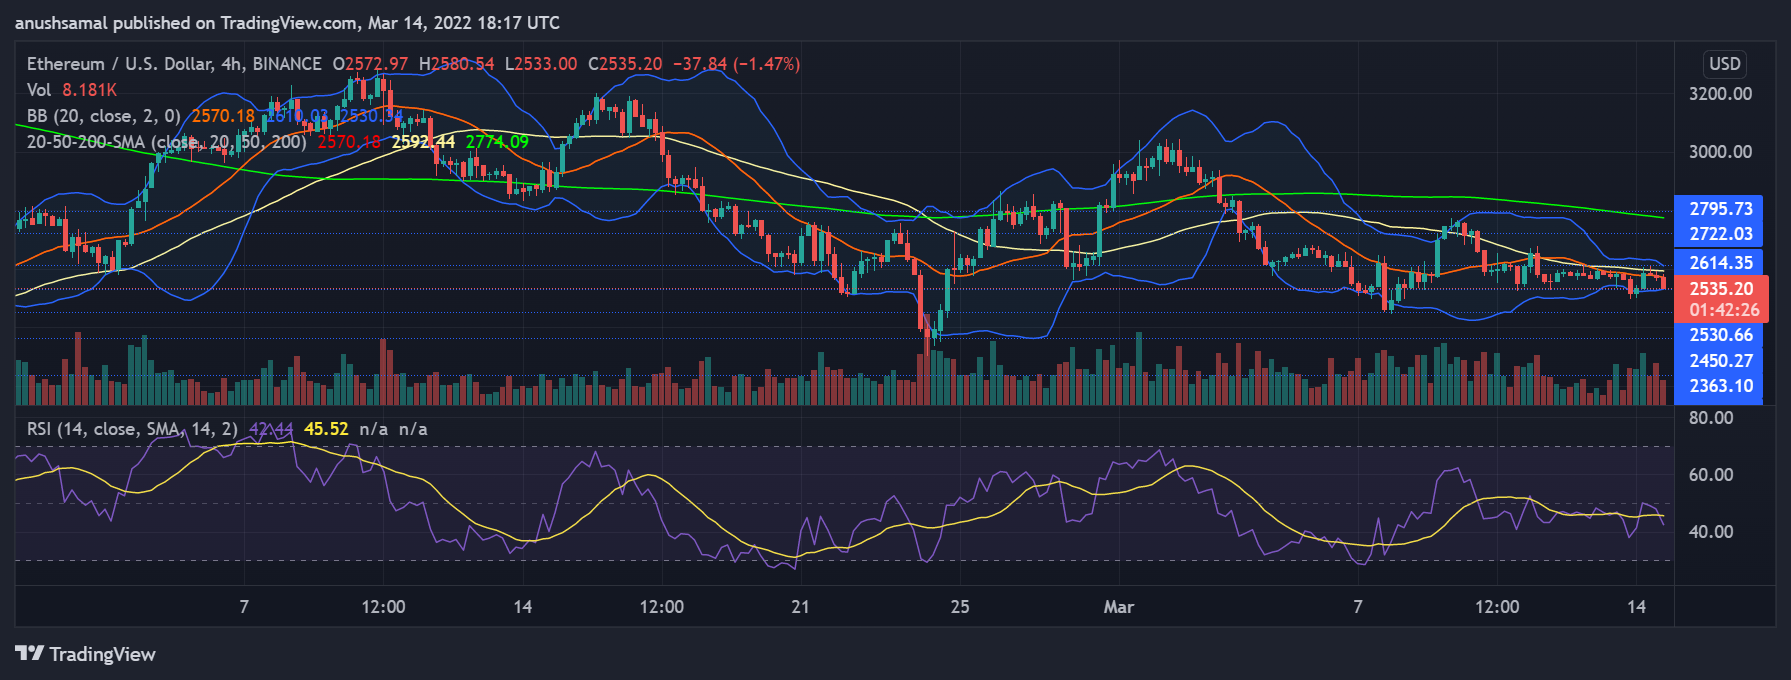Click the blue 2614.35 price level label
This screenshot has height=680, width=1791.
1720,263
